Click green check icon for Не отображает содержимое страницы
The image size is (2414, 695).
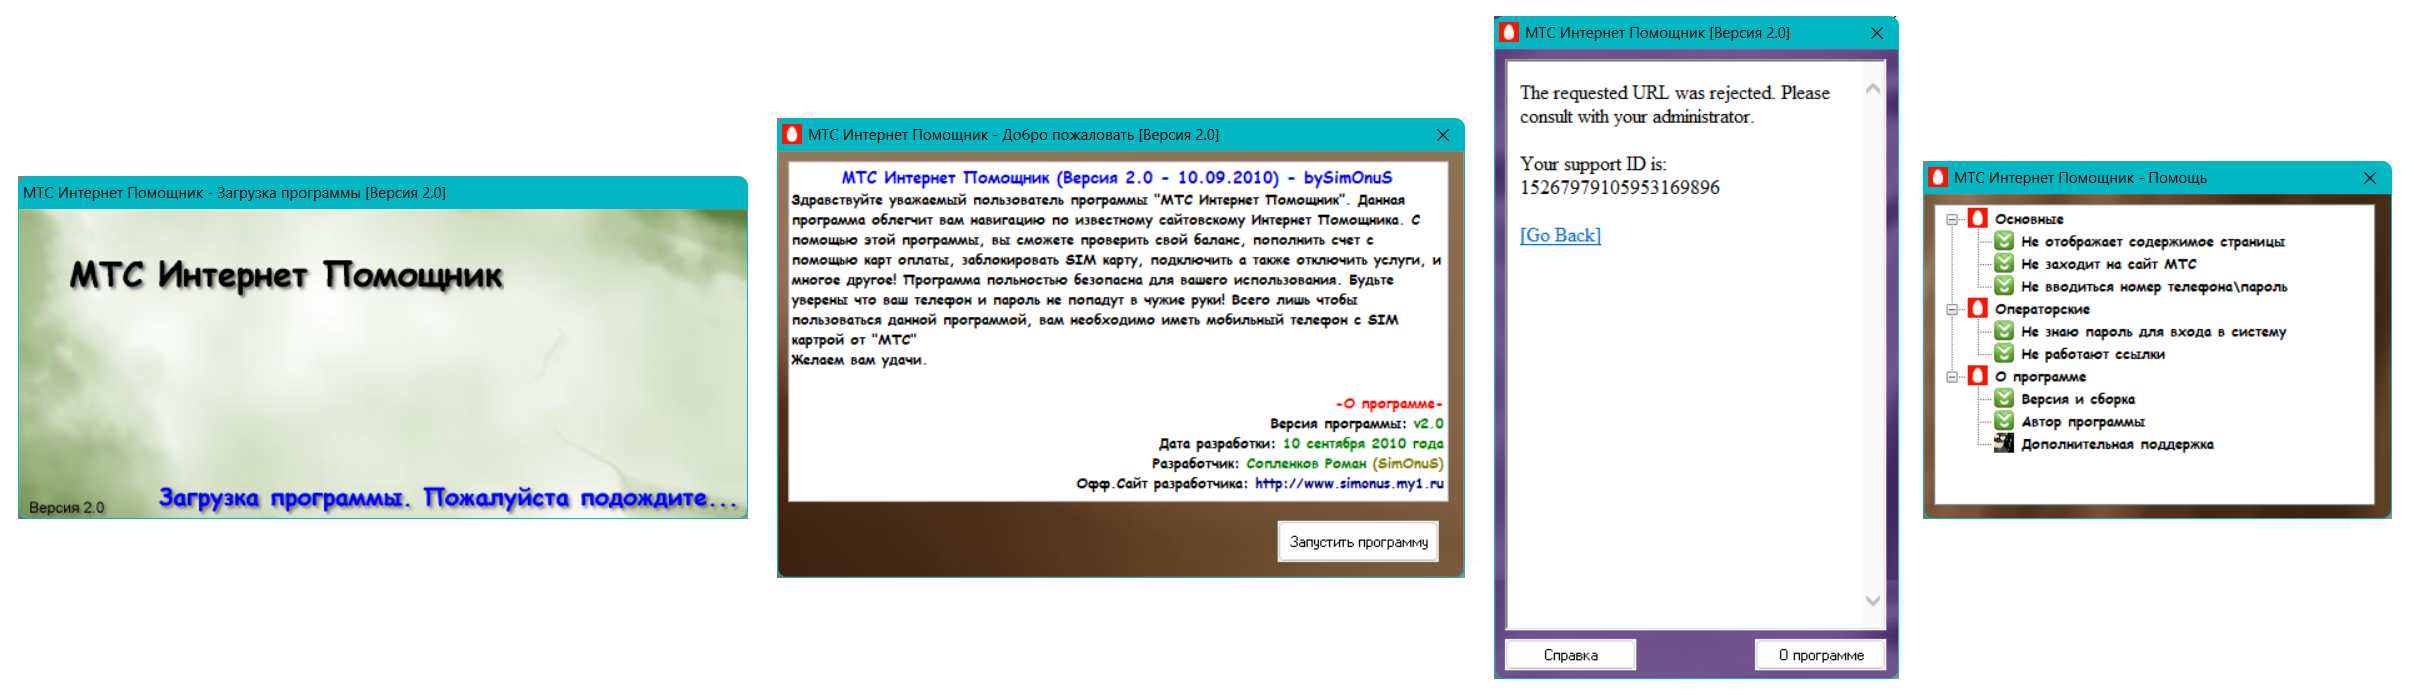click(2004, 241)
